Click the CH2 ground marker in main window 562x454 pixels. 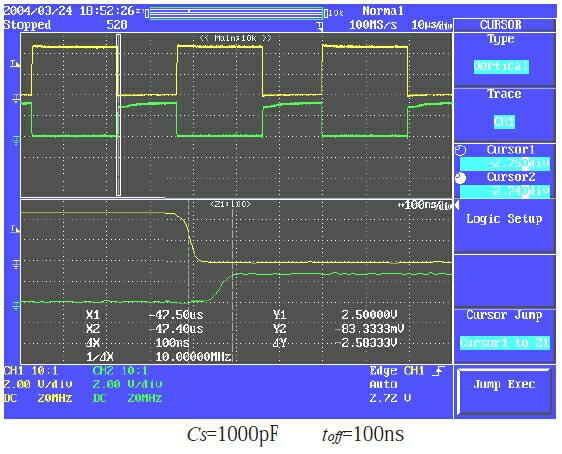[x=16, y=140]
